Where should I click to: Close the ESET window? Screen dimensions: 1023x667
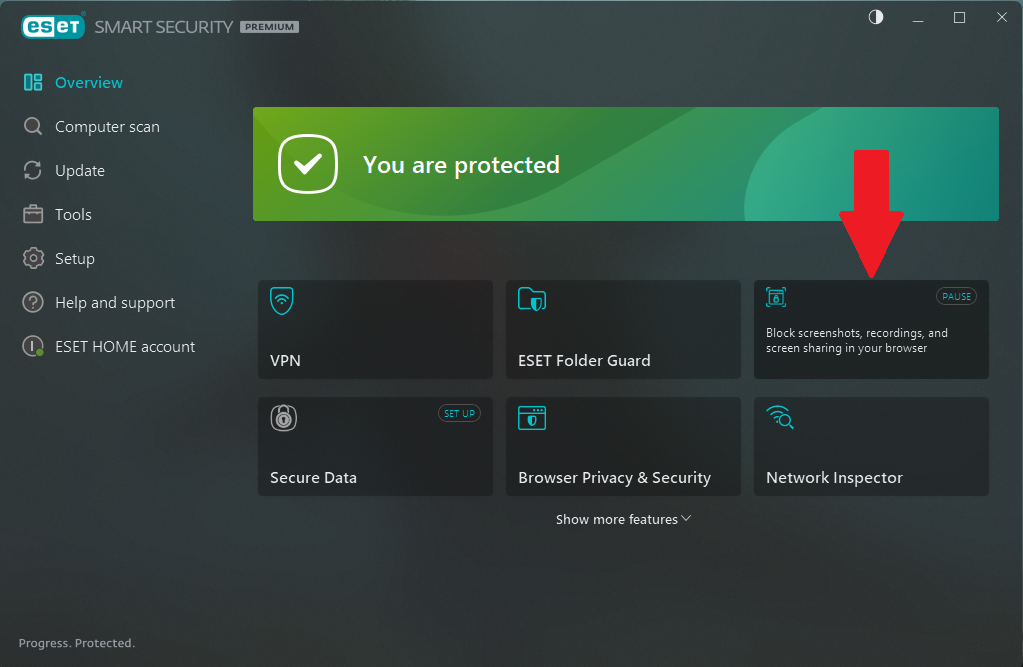click(1001, 18)
